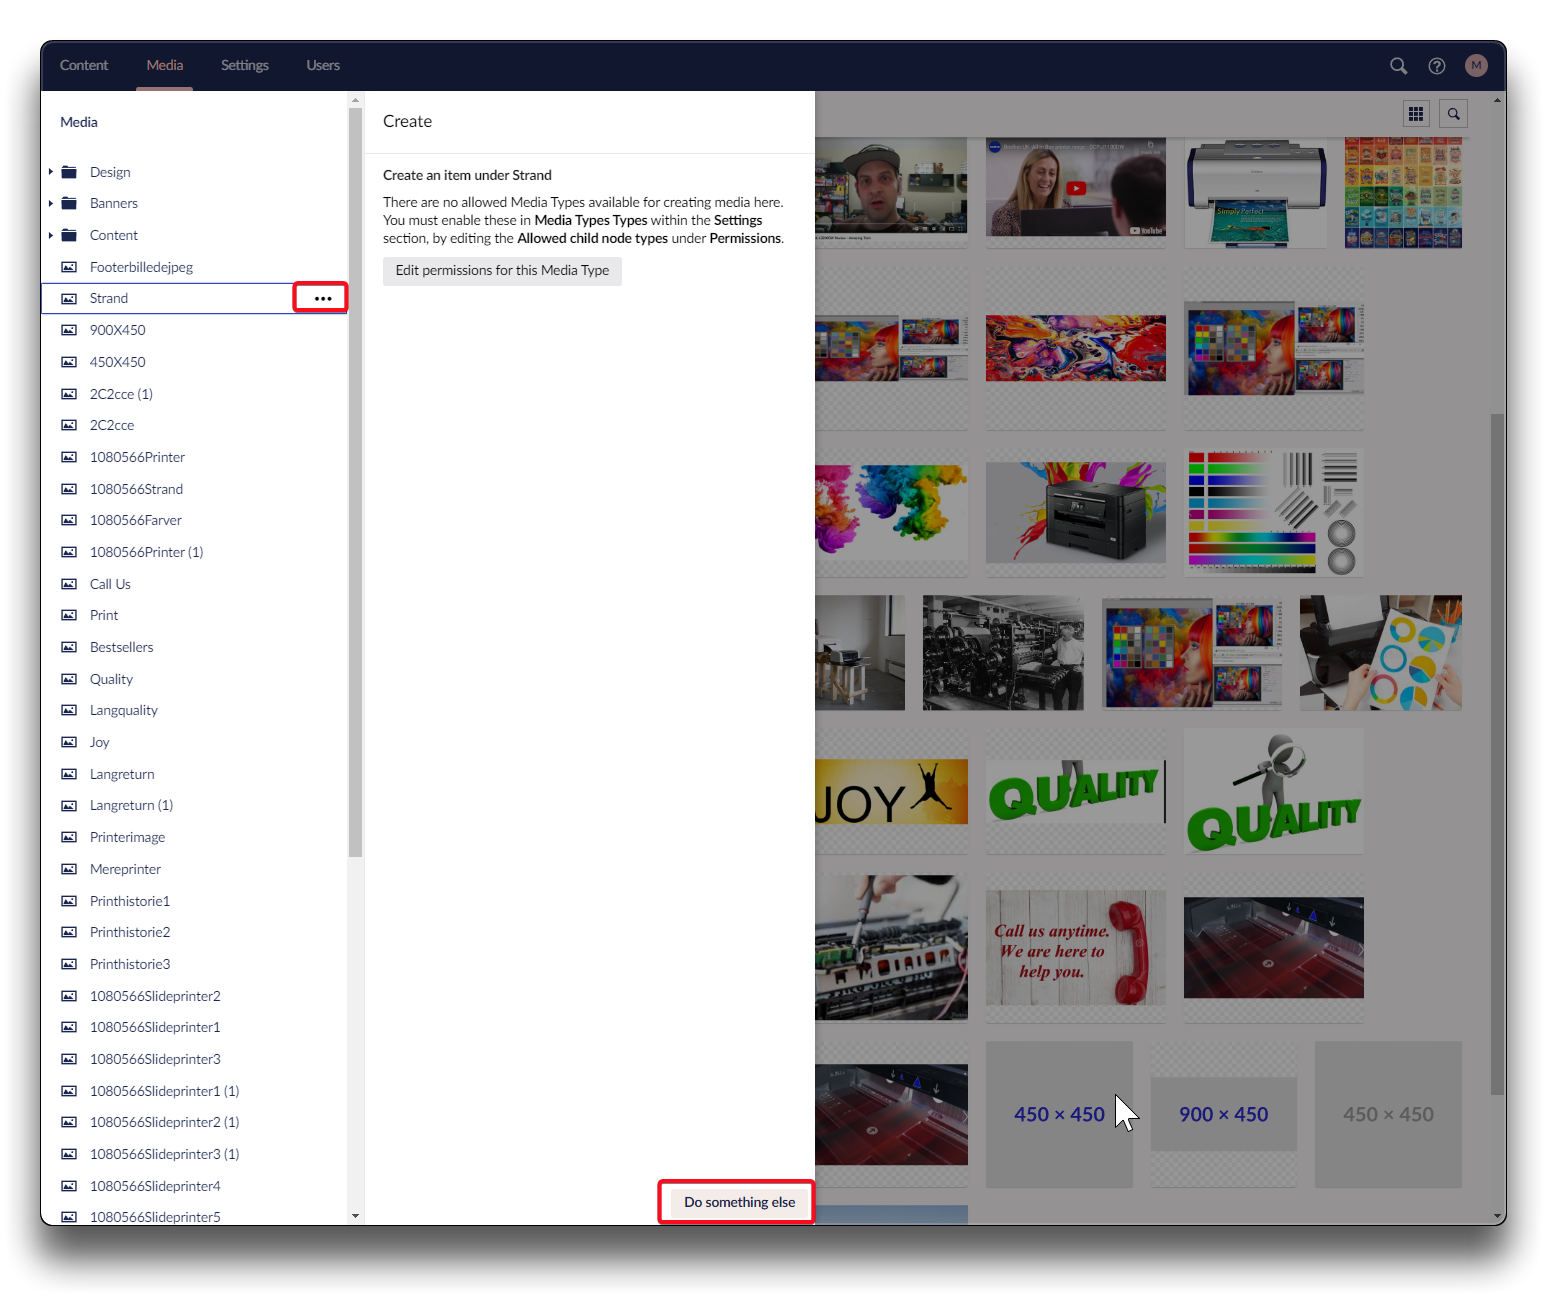
Task: Click the image icon beside Call Us
Action: point(69,584)
